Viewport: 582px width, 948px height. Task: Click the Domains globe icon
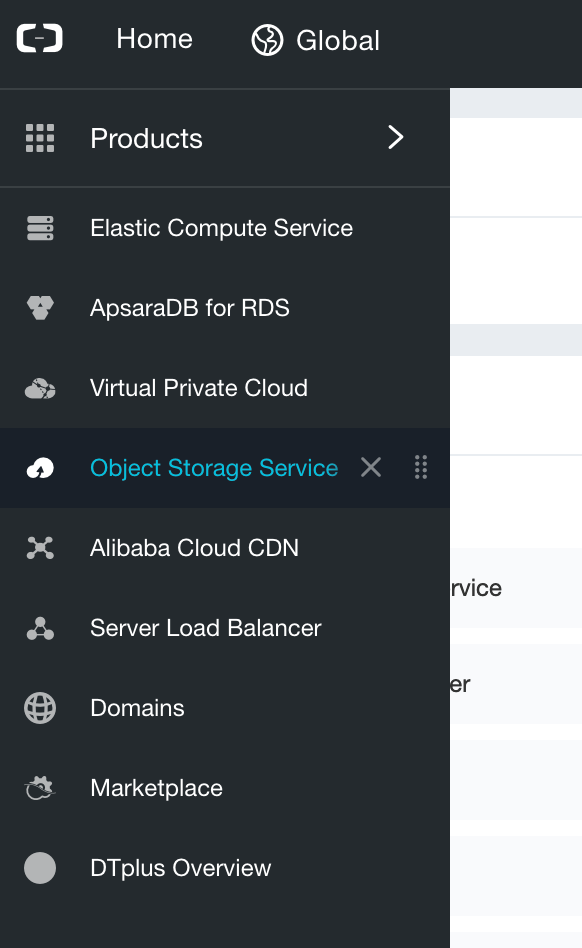click(39, 707)
